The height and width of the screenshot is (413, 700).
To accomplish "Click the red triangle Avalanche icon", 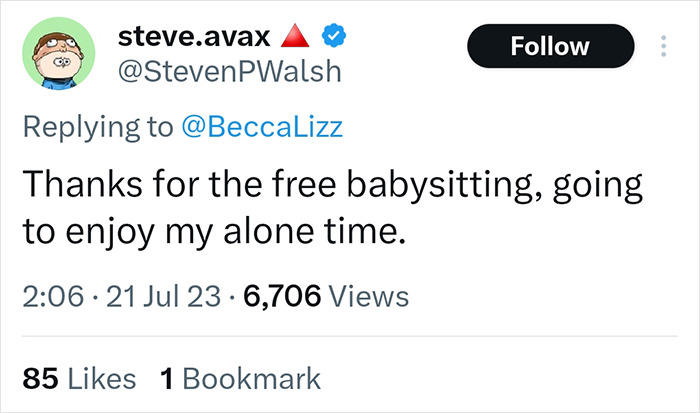I will pyautogui.click(x=292, y=37).
